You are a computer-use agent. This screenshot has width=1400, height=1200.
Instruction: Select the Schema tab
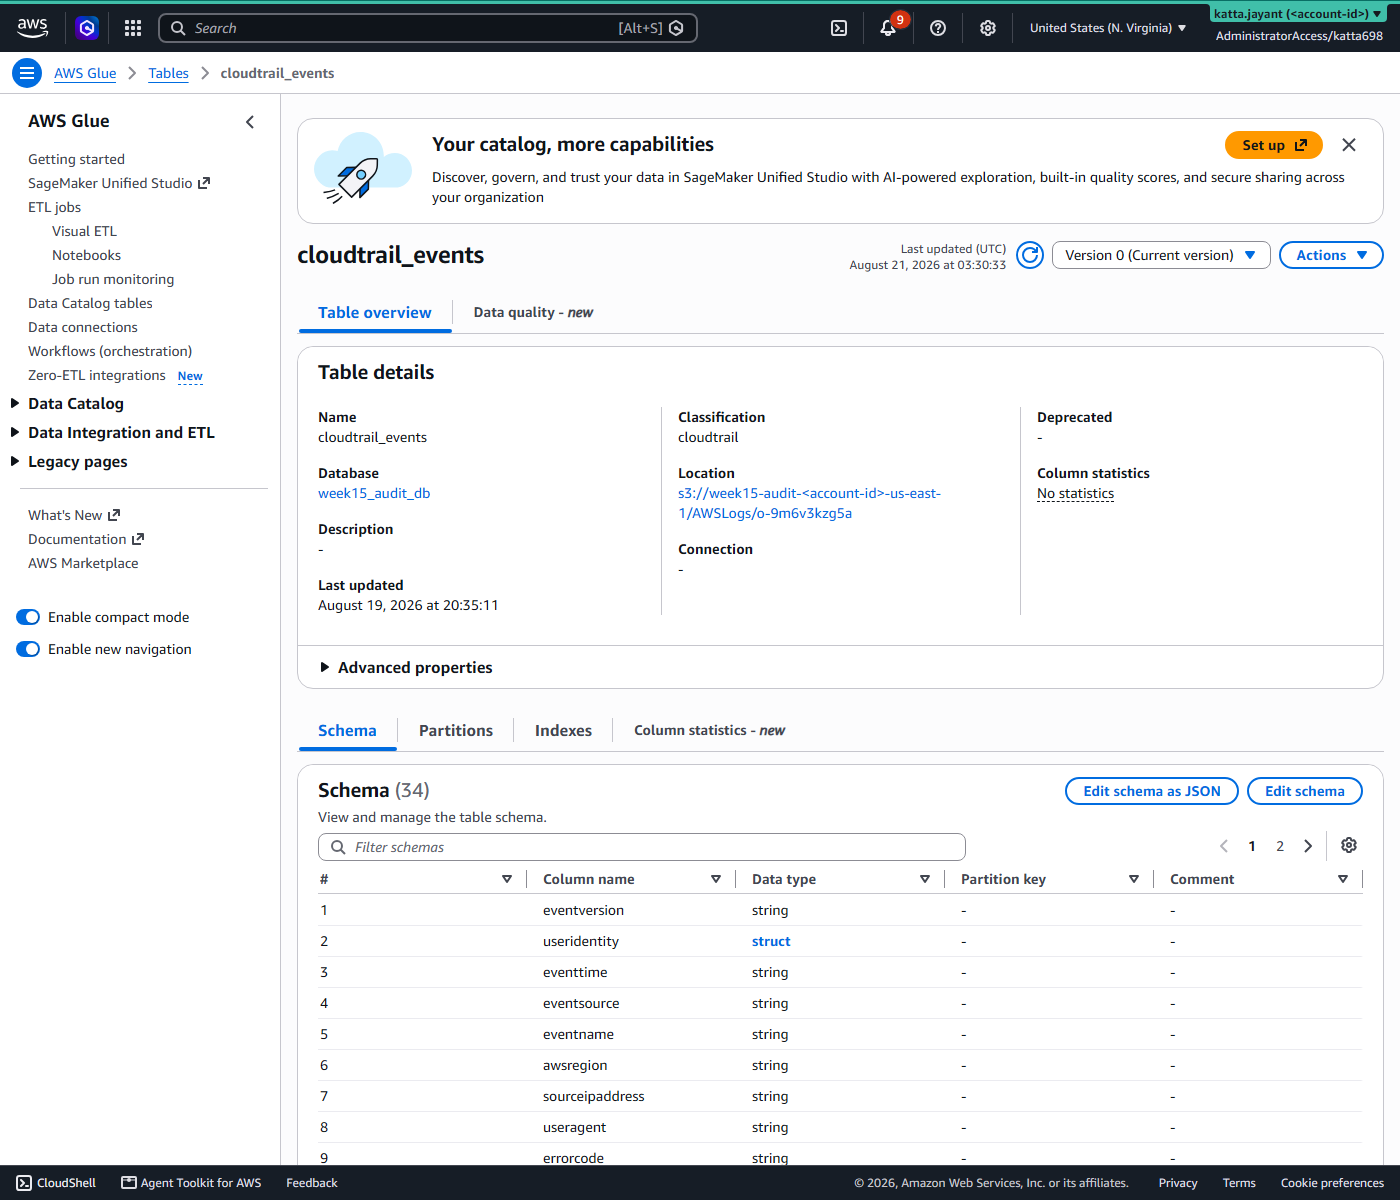(x=347, y=731)
